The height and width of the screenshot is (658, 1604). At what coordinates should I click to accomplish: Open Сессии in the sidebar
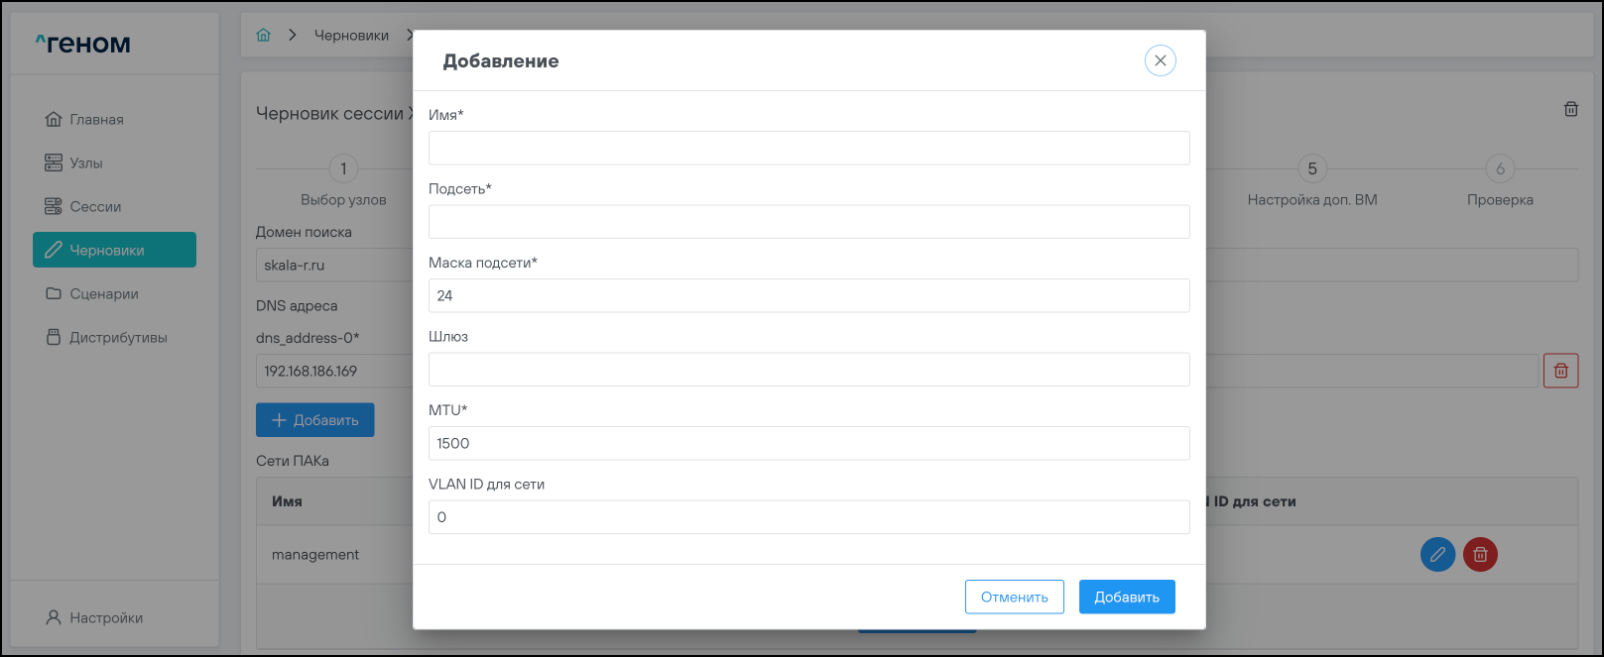coord(95,207)
